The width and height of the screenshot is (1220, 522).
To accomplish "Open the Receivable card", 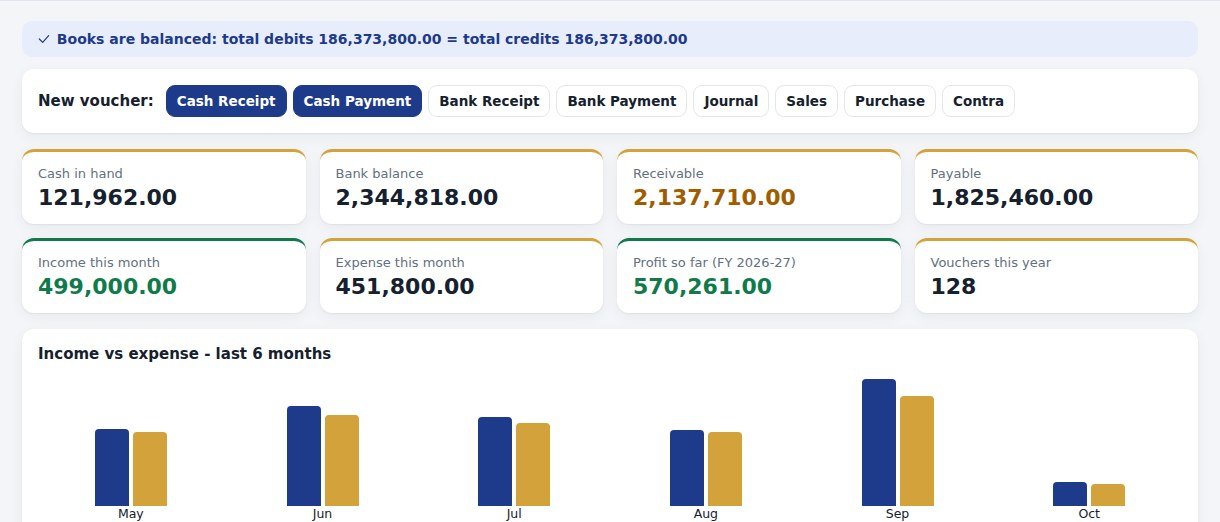I will click(759, 187).
